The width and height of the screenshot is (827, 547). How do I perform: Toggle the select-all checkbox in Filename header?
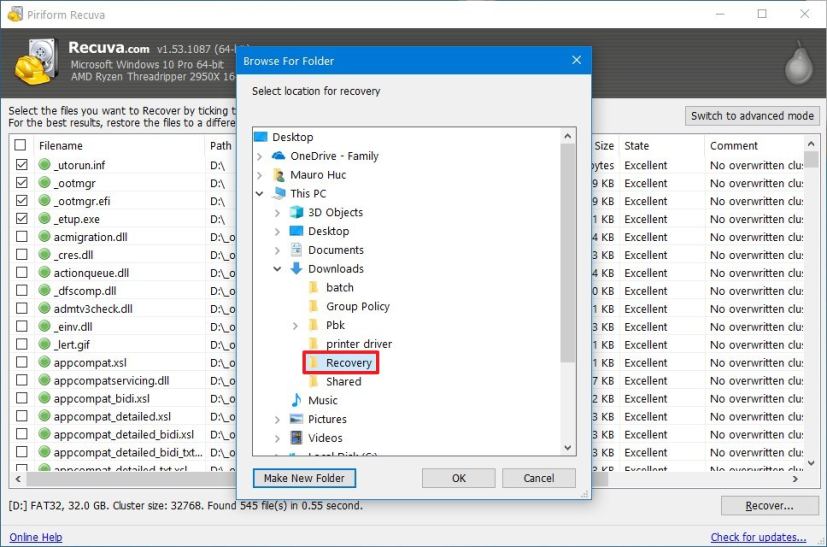(x=20, y=145)
